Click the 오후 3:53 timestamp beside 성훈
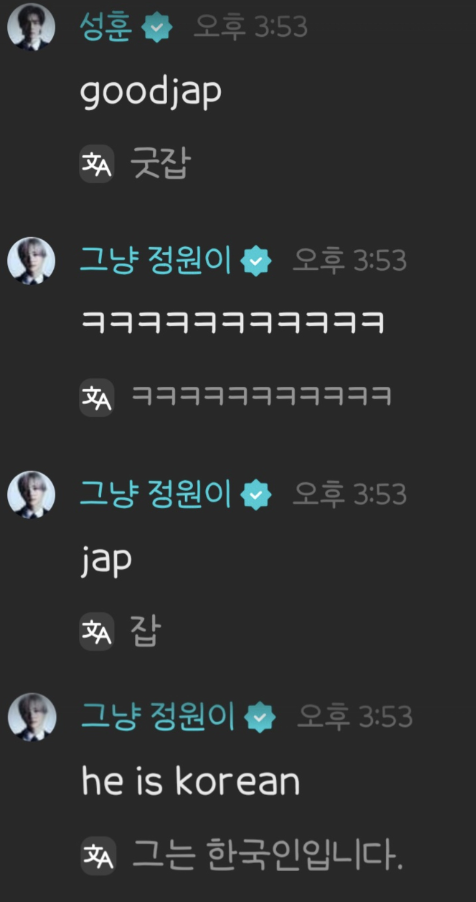 coord(250,27)
